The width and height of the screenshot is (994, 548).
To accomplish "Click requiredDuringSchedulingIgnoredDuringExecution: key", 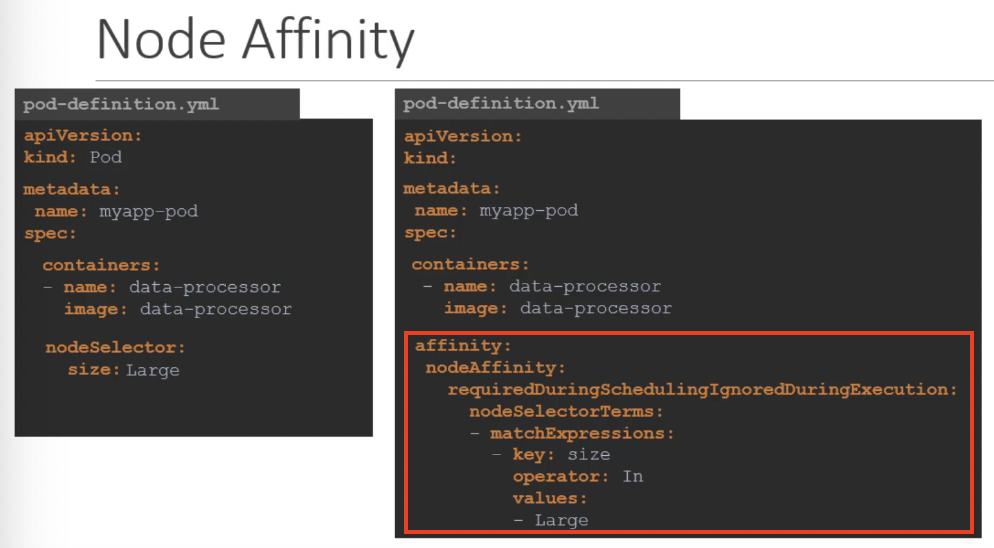I will pyautogui.click(x=702, y=389).
